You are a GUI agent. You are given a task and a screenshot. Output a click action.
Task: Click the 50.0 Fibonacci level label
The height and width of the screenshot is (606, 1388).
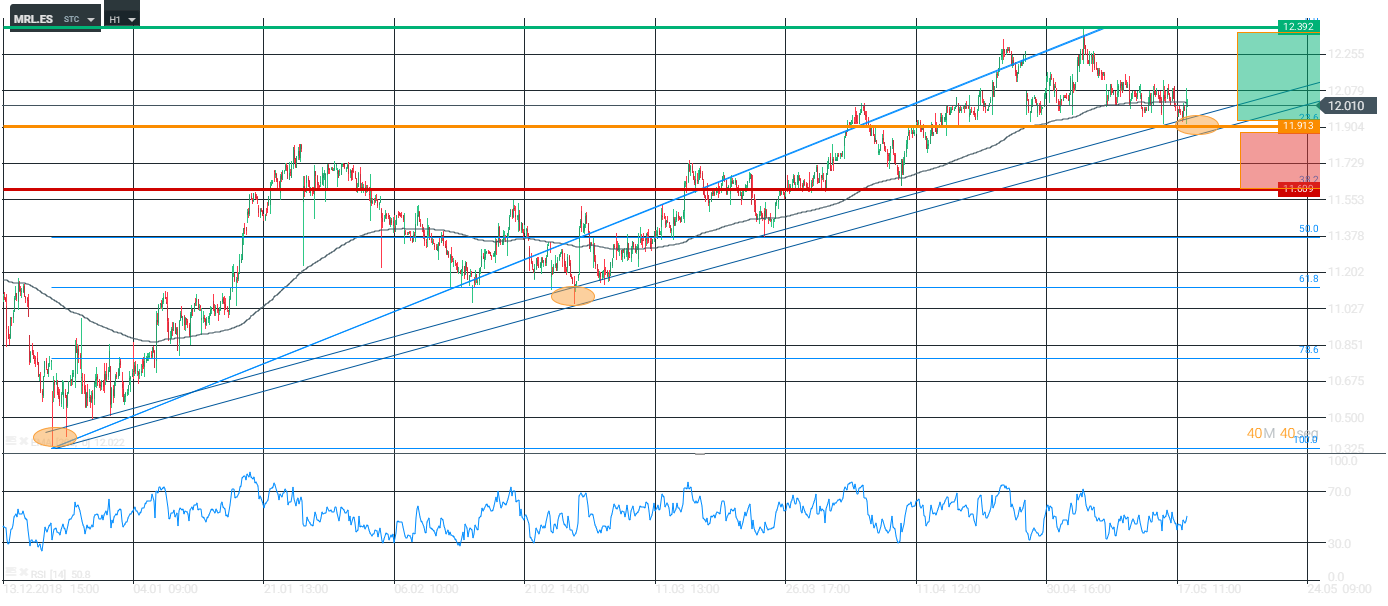pyautogui.click(x=1308, y=229)
